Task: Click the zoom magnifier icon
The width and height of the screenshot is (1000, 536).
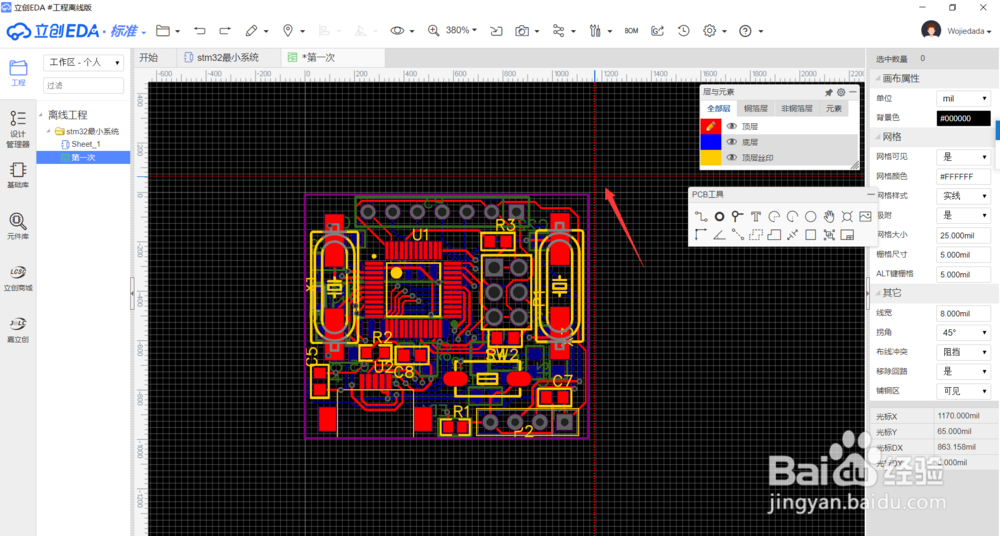Action: pyautogui.click(x=434, y=31)
